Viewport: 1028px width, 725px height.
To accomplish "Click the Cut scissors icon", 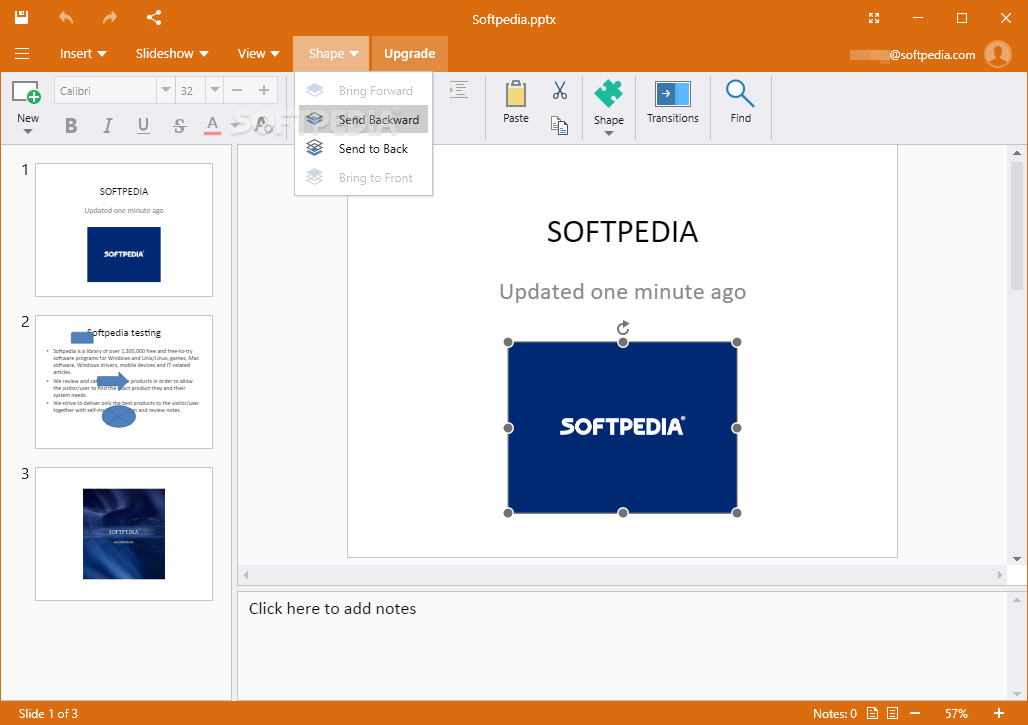I will 559,90.
